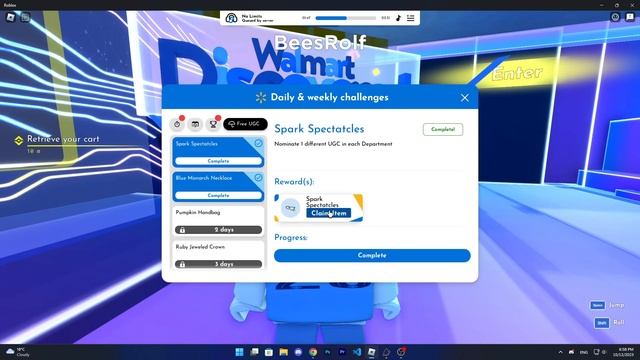Click the ENG language indicator
This screenshot has height=360, width=640.
click(x=584, y=352)
